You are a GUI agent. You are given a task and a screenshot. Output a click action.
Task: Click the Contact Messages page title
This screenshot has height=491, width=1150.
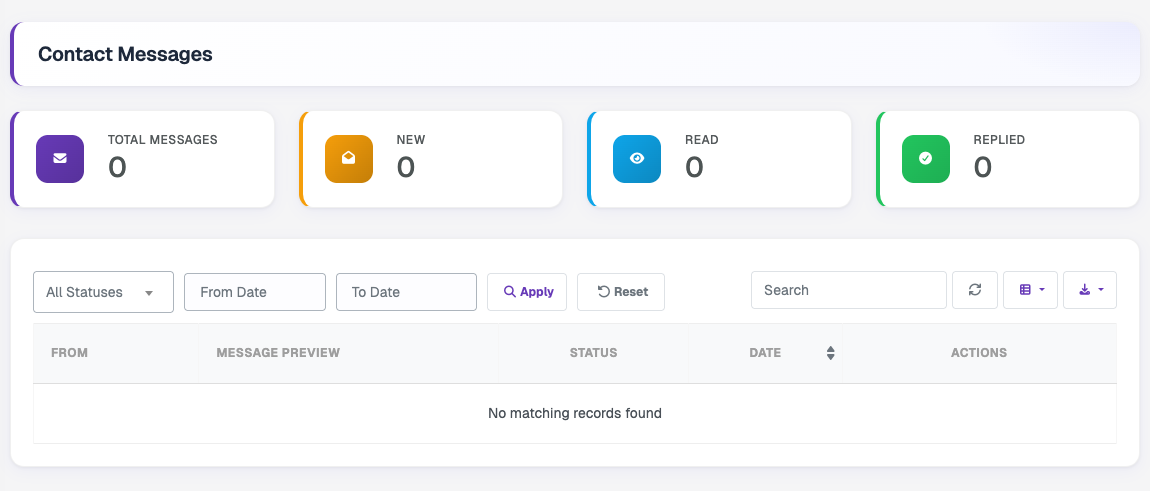[125, 54]
